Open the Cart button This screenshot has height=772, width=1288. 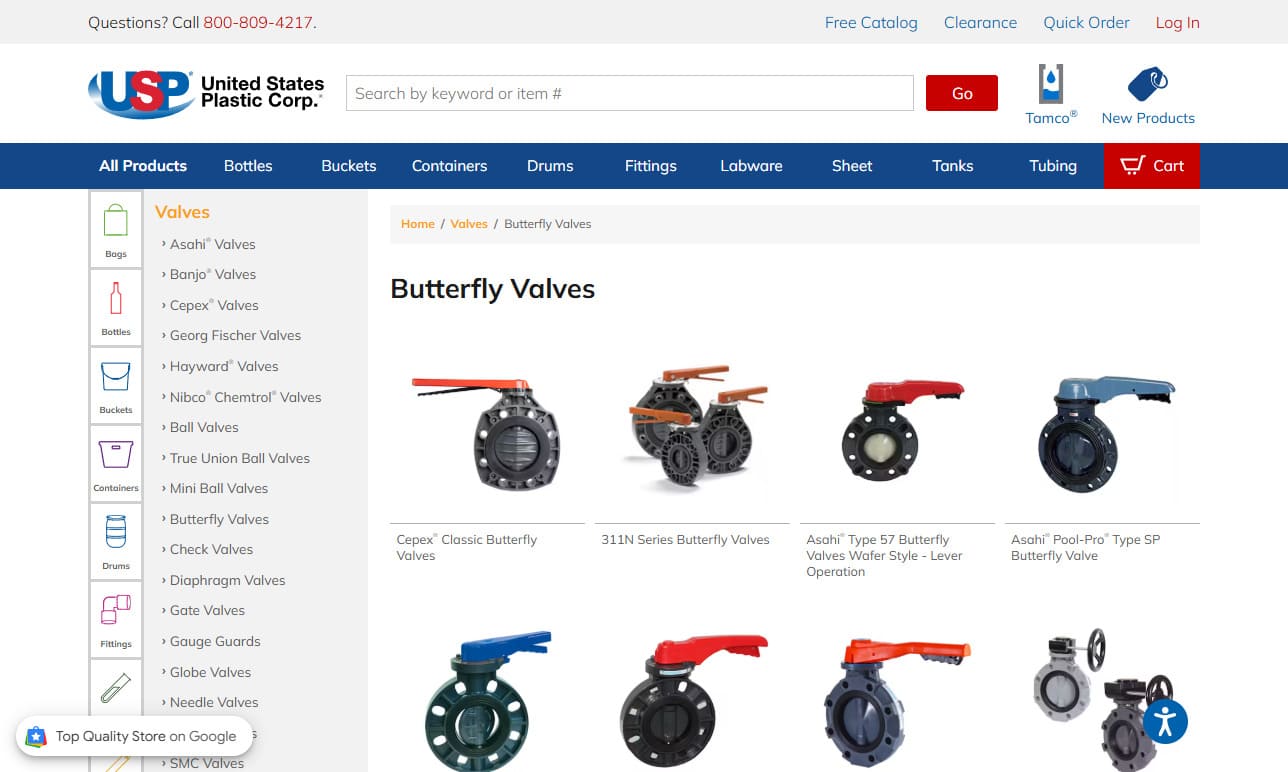coord(1151,166)
